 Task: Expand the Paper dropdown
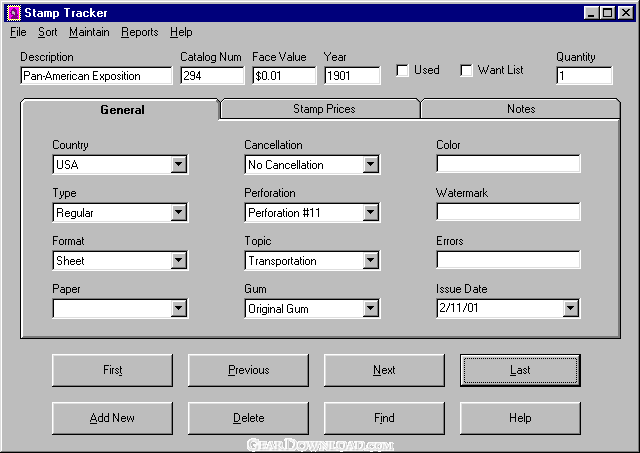(x=178, y=309)
